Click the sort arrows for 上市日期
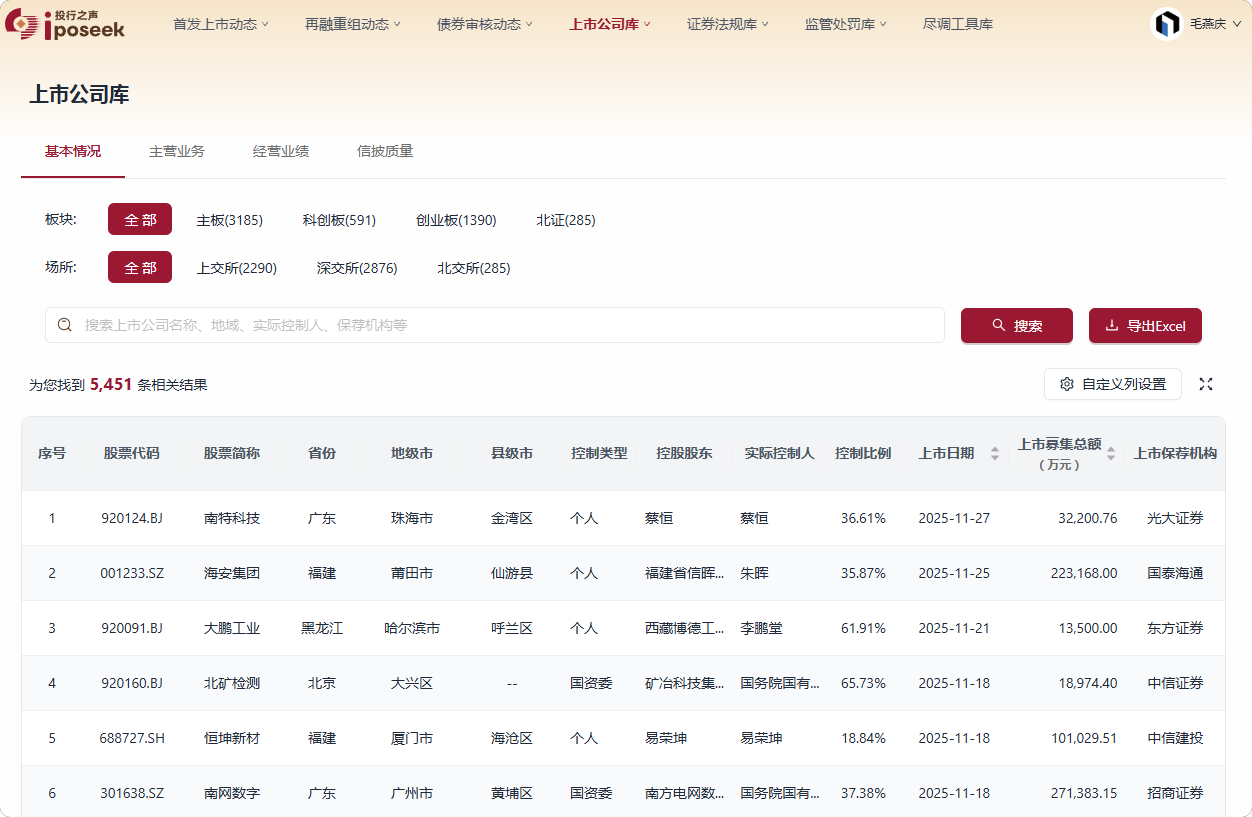The height and width of the screenshot is (817, 1252). (x=994, y=453)
